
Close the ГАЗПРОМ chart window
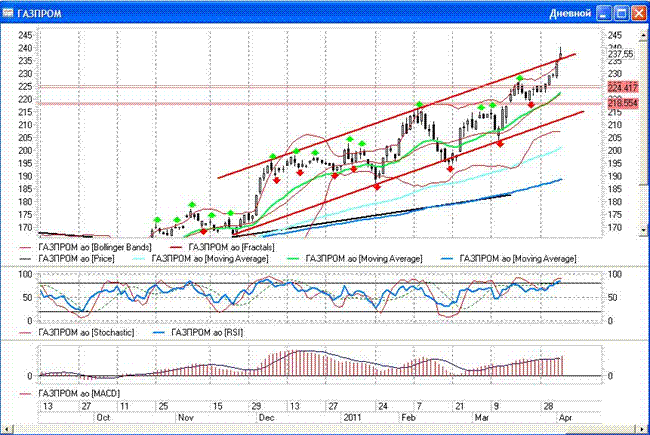[639, 13]
